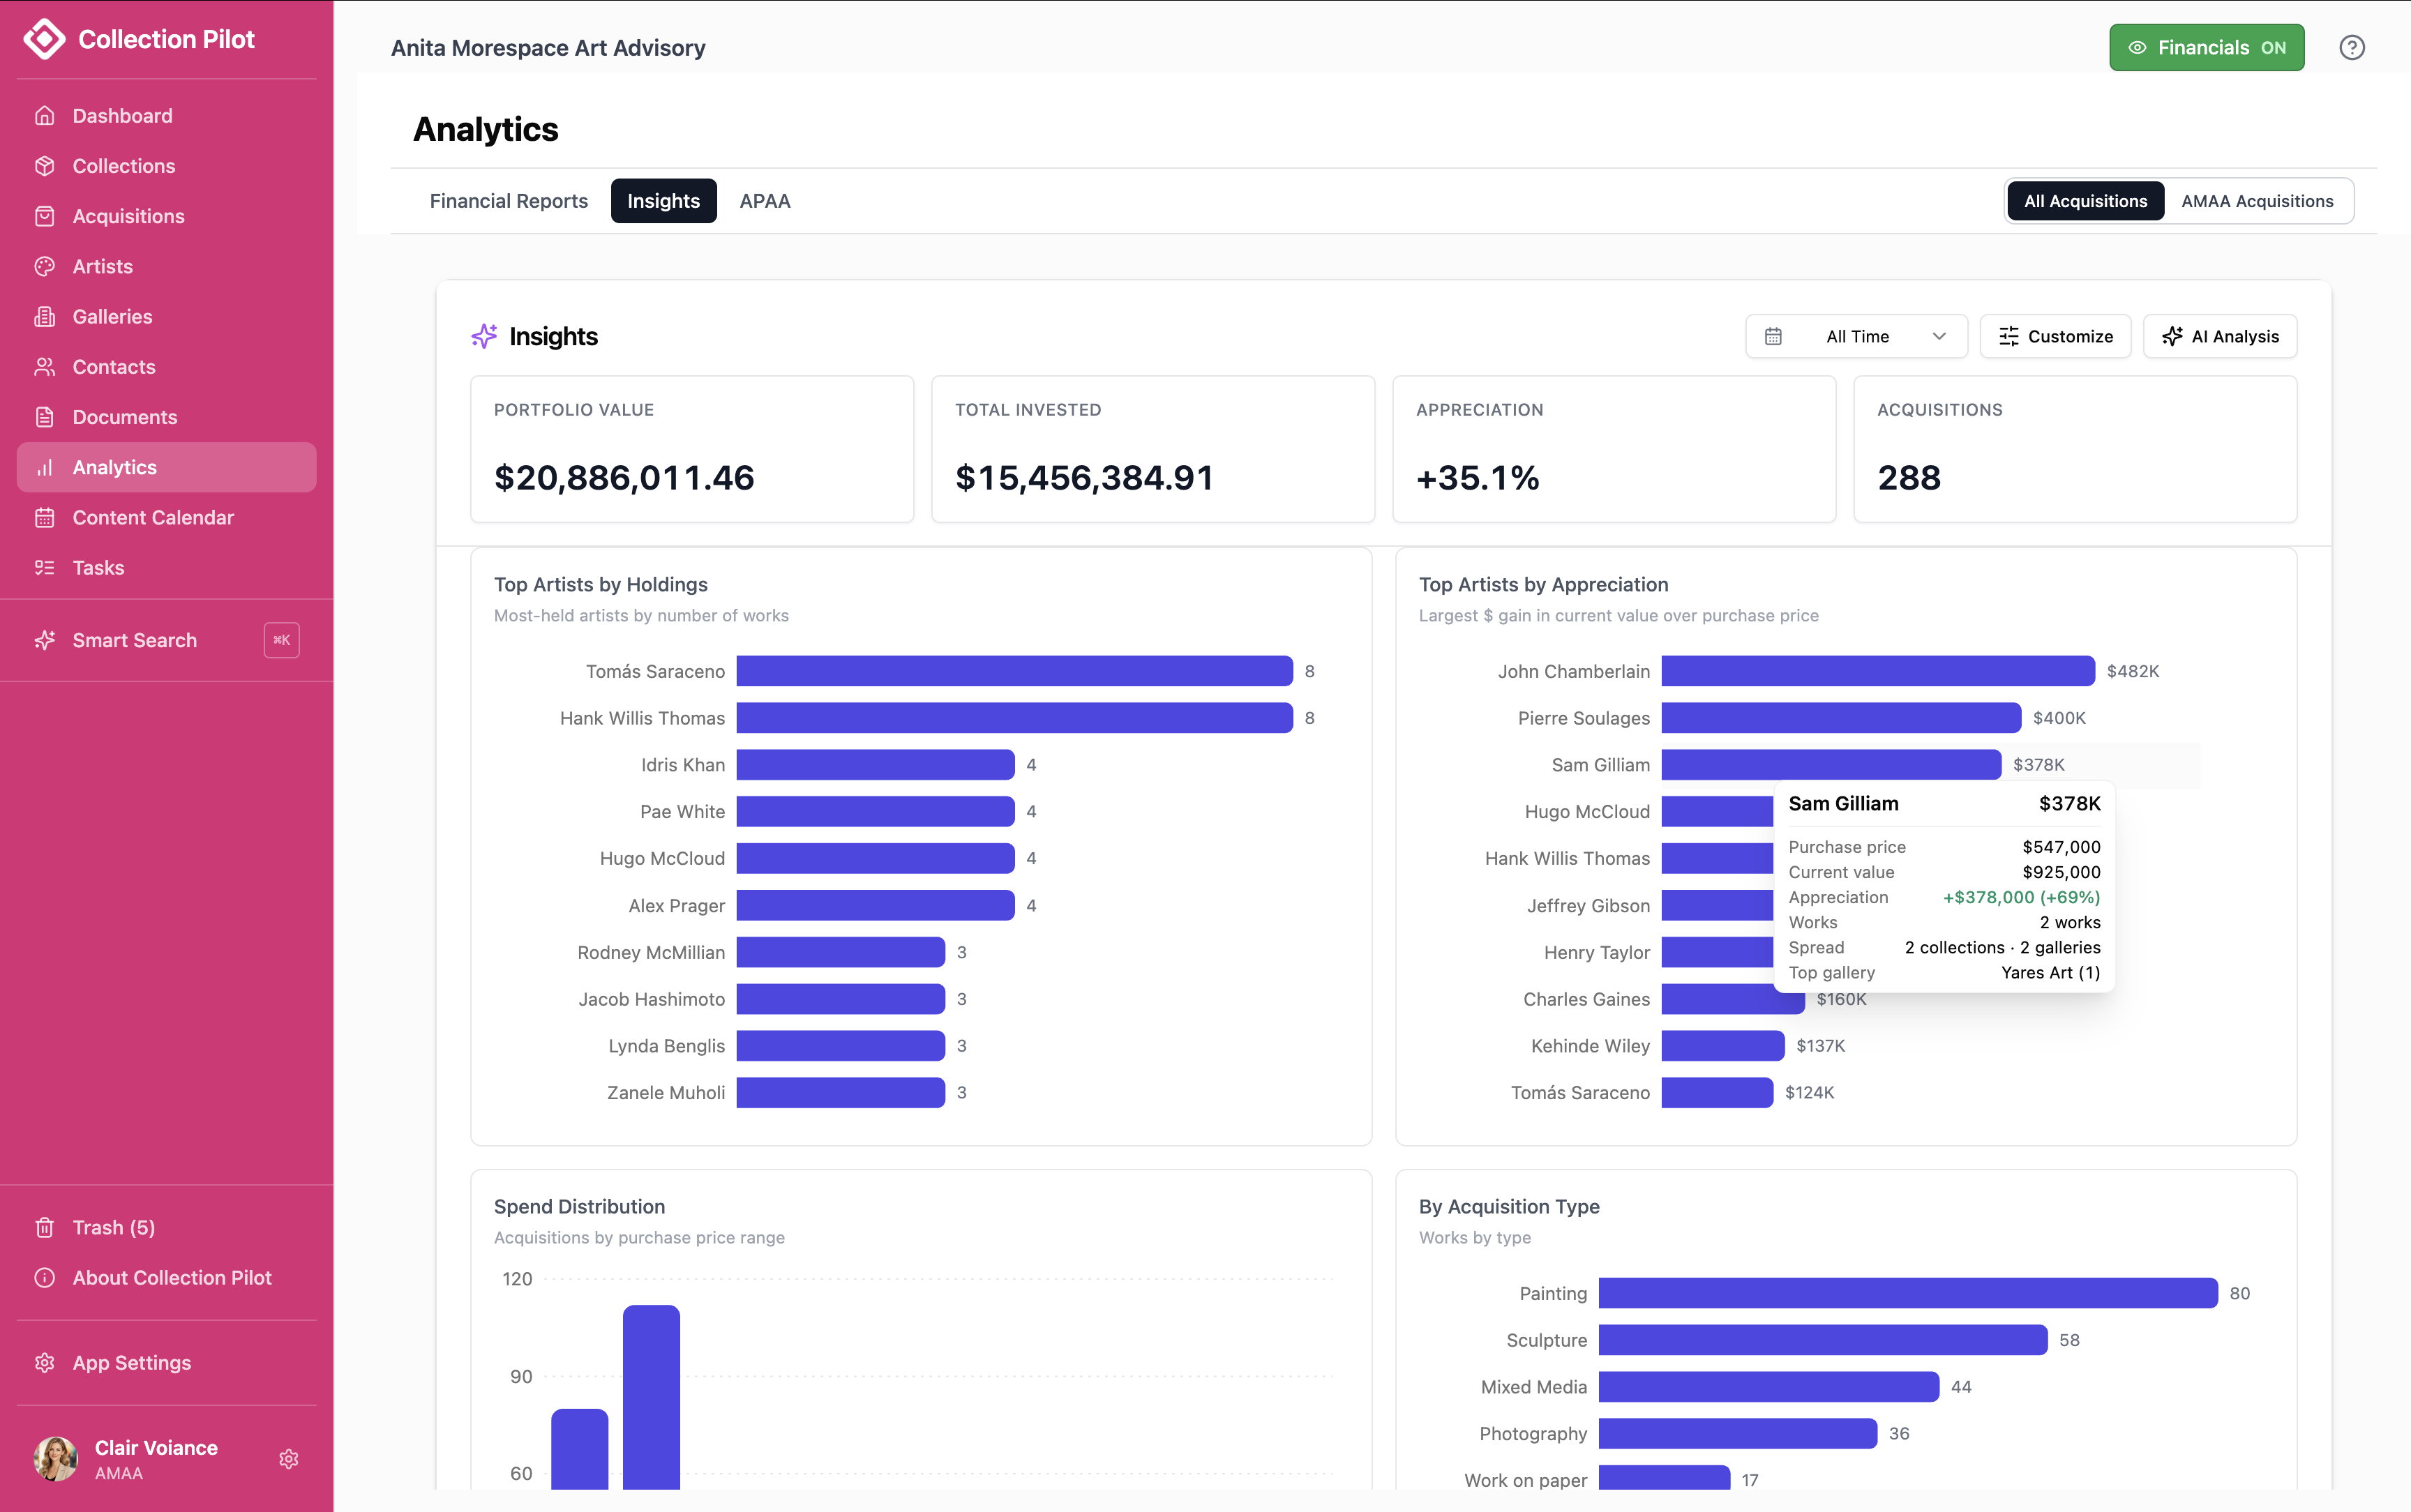2411x1512 pixels.
Task: Click the Hank Willis Thomas holdings bar
Action: [1014, 718]
